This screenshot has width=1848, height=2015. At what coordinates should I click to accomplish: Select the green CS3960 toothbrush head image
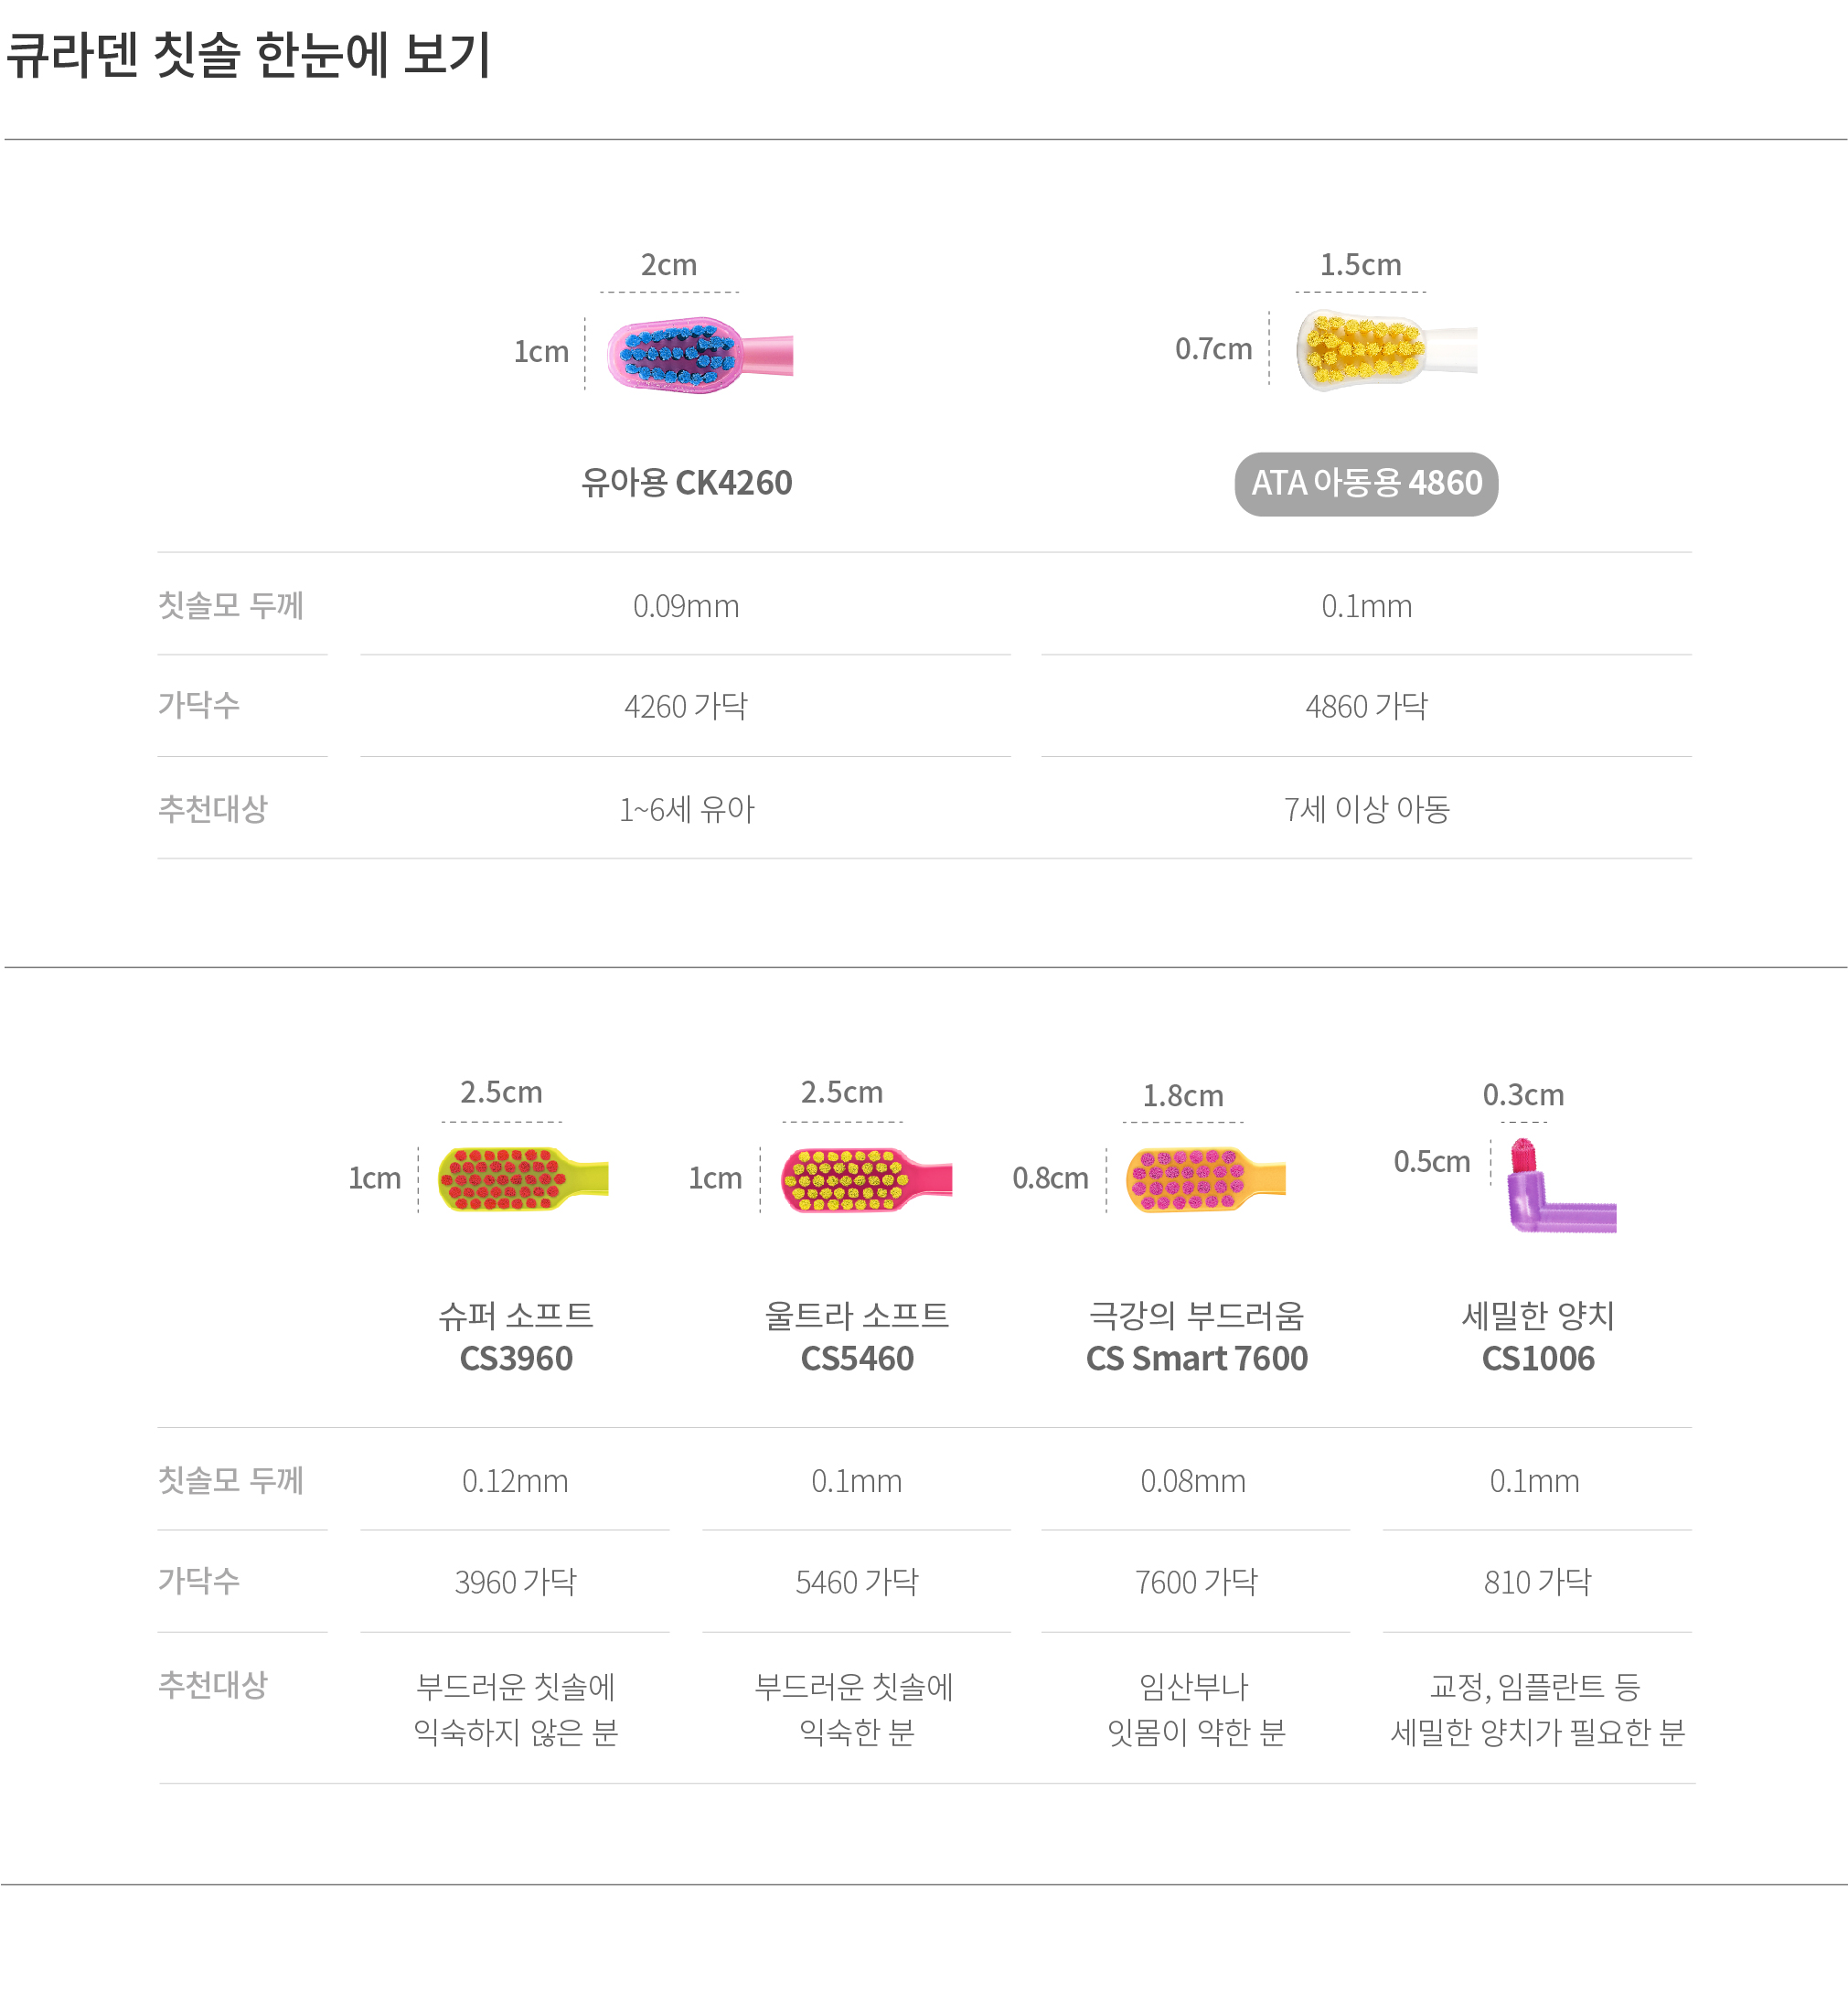523,1179
